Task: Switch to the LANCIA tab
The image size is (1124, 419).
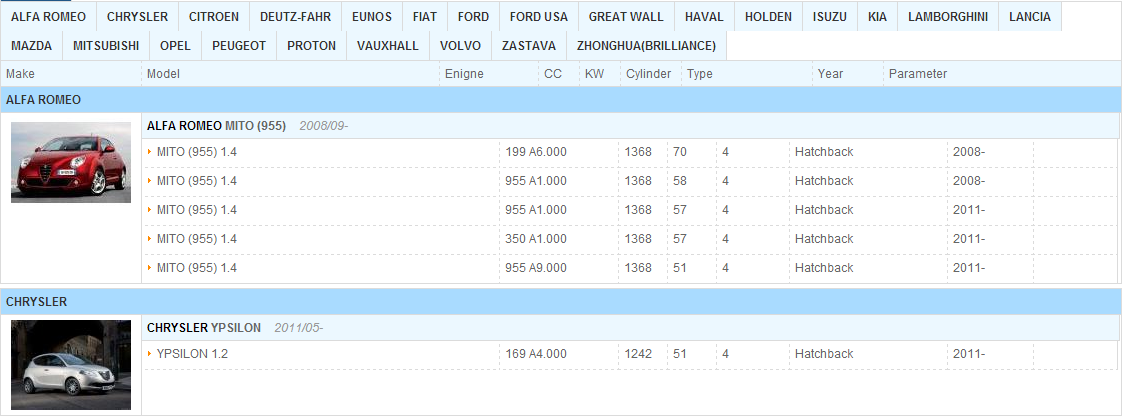Action: coord(1029,16)
